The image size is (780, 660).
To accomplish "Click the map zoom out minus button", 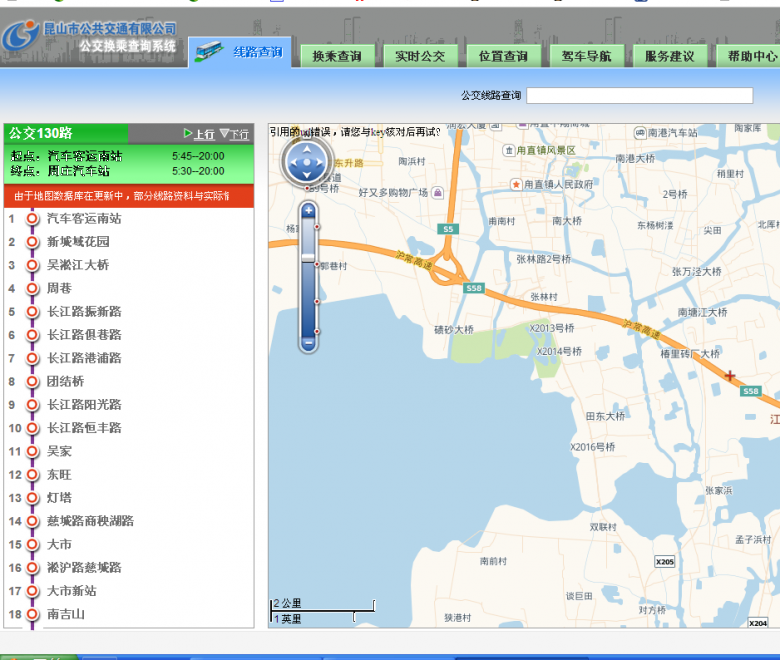I will coord(308,343).
